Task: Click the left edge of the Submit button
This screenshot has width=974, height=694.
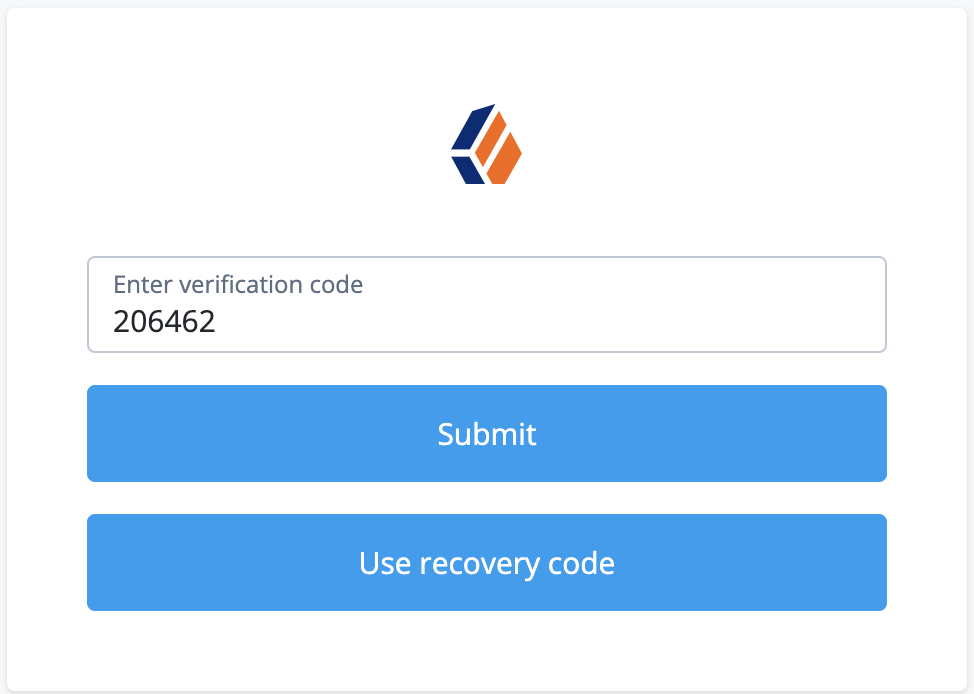Action: pos(102,433)
